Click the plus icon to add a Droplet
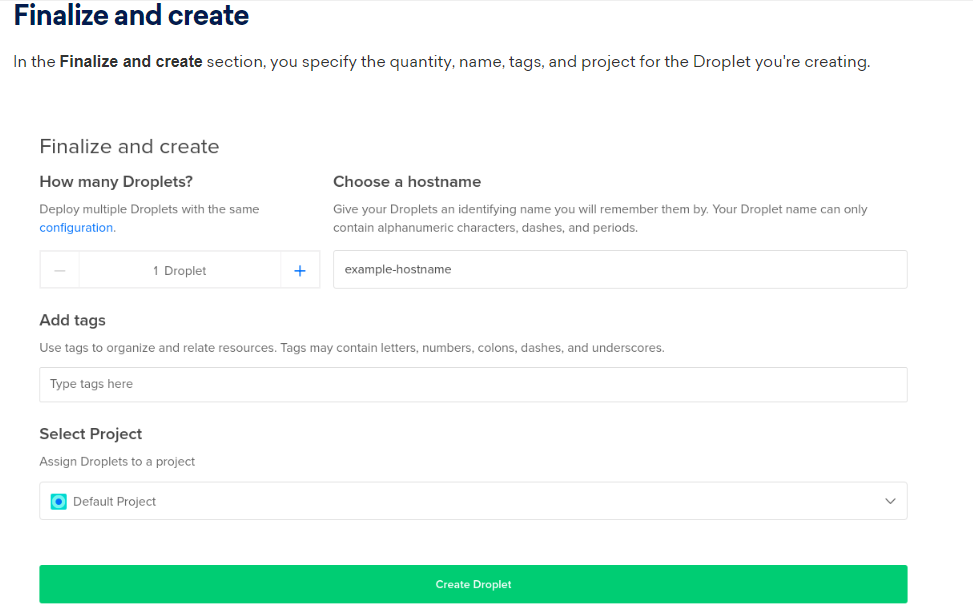973x606 pixels. tap(300, 270)
